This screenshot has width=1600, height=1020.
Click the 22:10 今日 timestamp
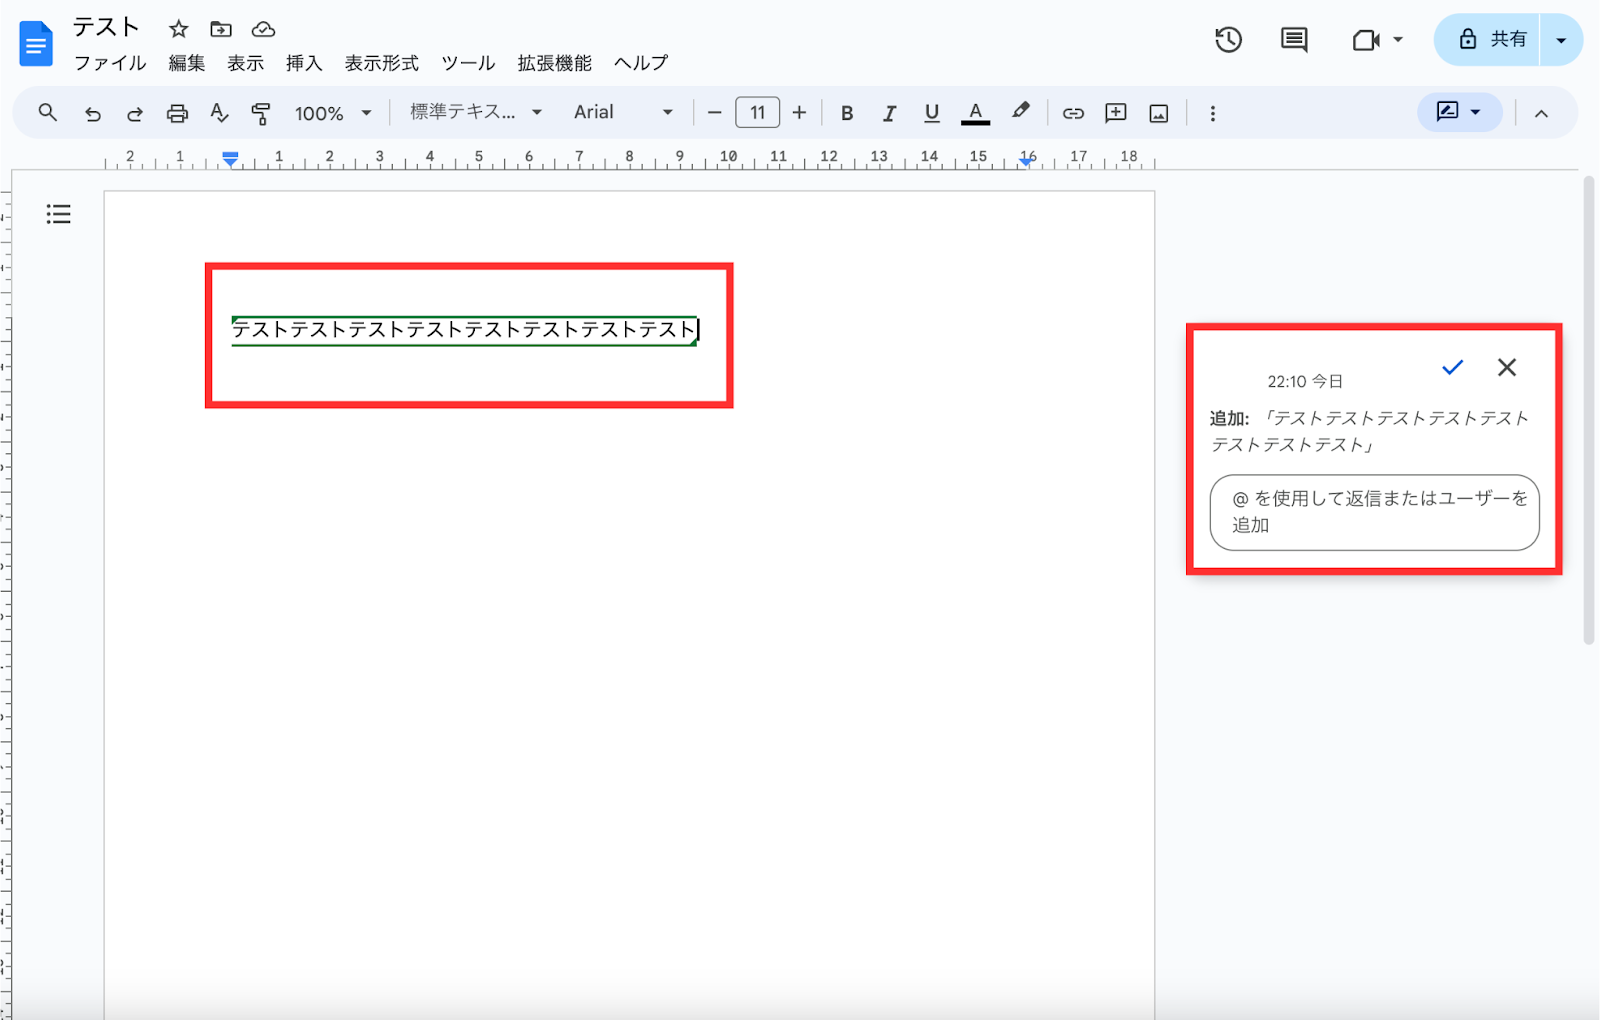tap(1305, 381)
